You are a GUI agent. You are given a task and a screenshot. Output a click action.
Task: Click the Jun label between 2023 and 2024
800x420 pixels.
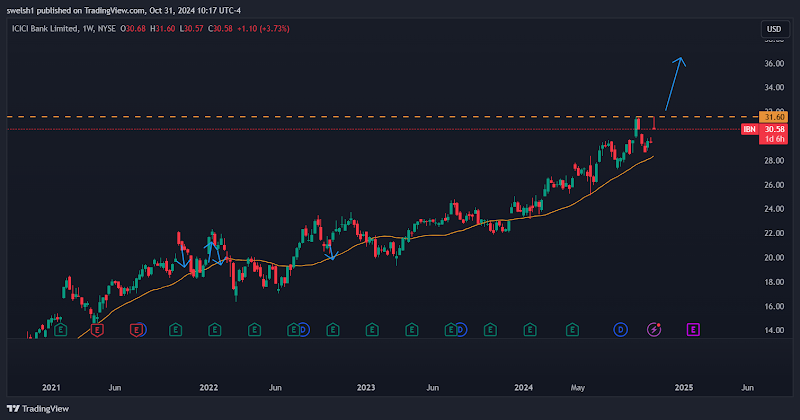(x=432, y=387)
